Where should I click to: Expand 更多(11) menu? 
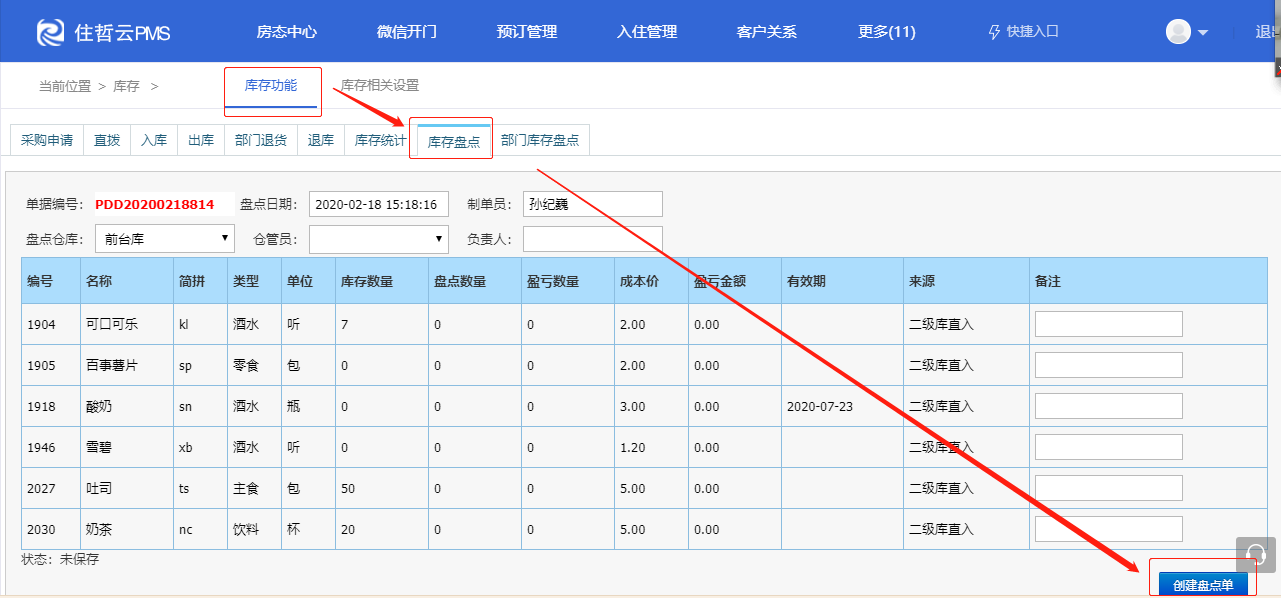point(887,31)
